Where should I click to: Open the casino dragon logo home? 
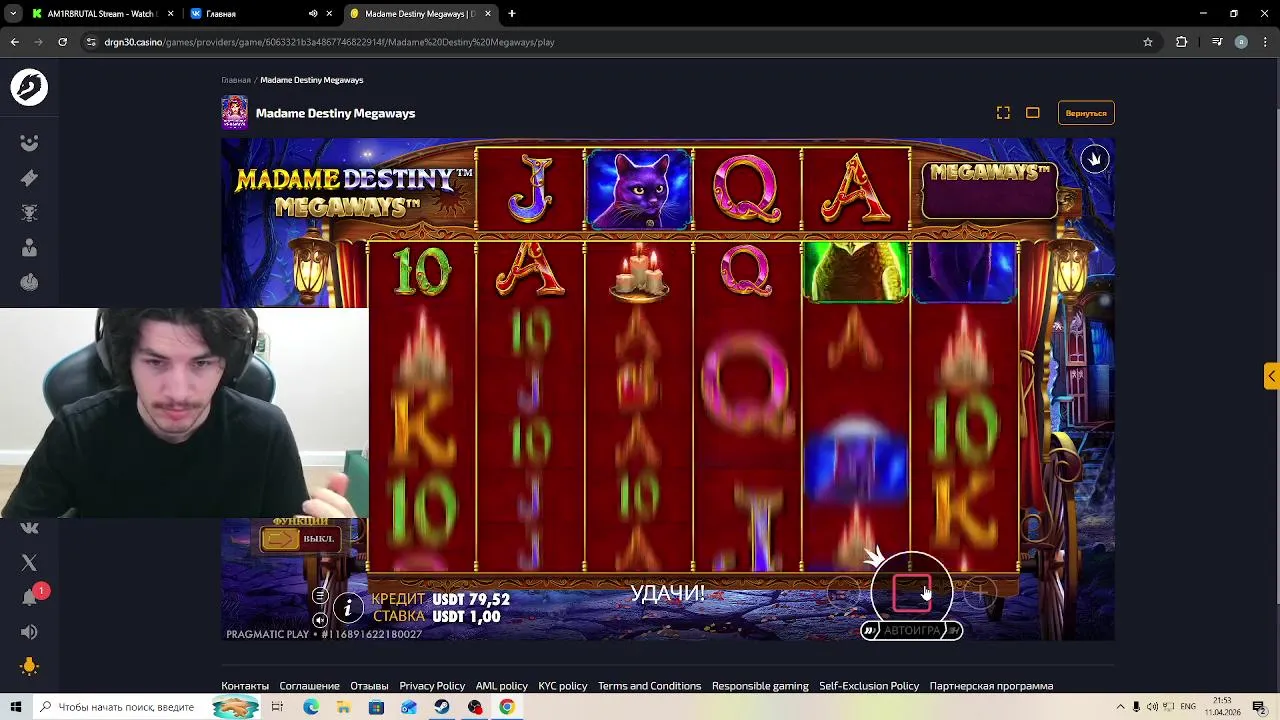pyautogui.click(x=29, y=87)
